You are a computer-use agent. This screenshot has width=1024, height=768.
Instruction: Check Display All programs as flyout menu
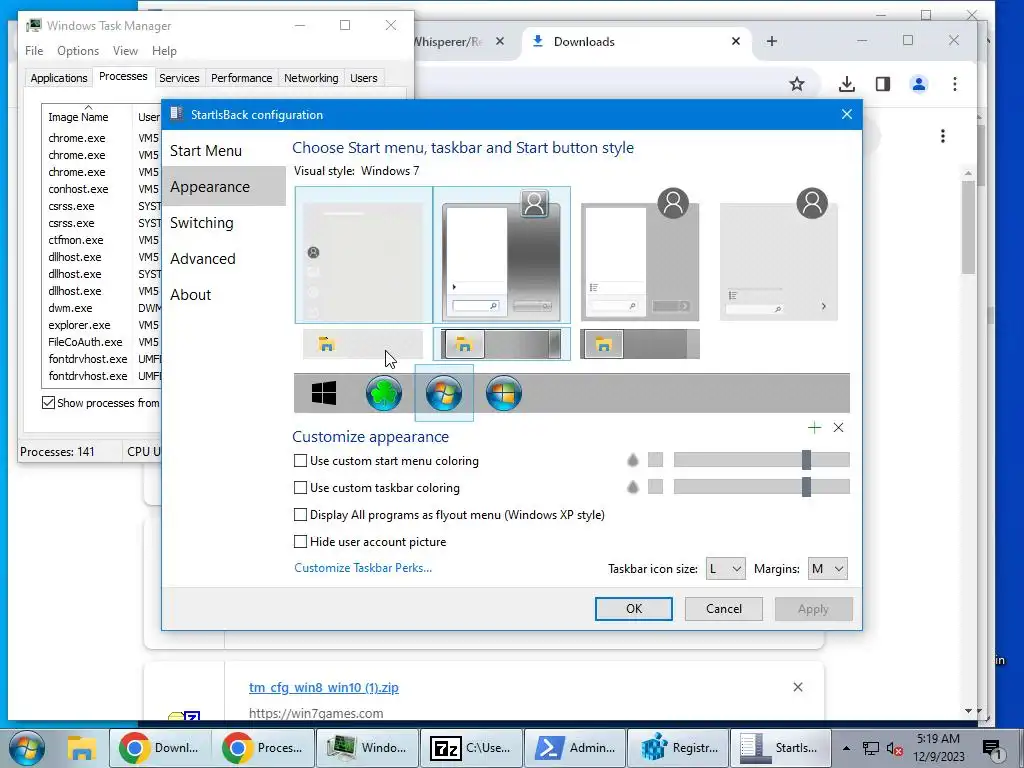300,515
